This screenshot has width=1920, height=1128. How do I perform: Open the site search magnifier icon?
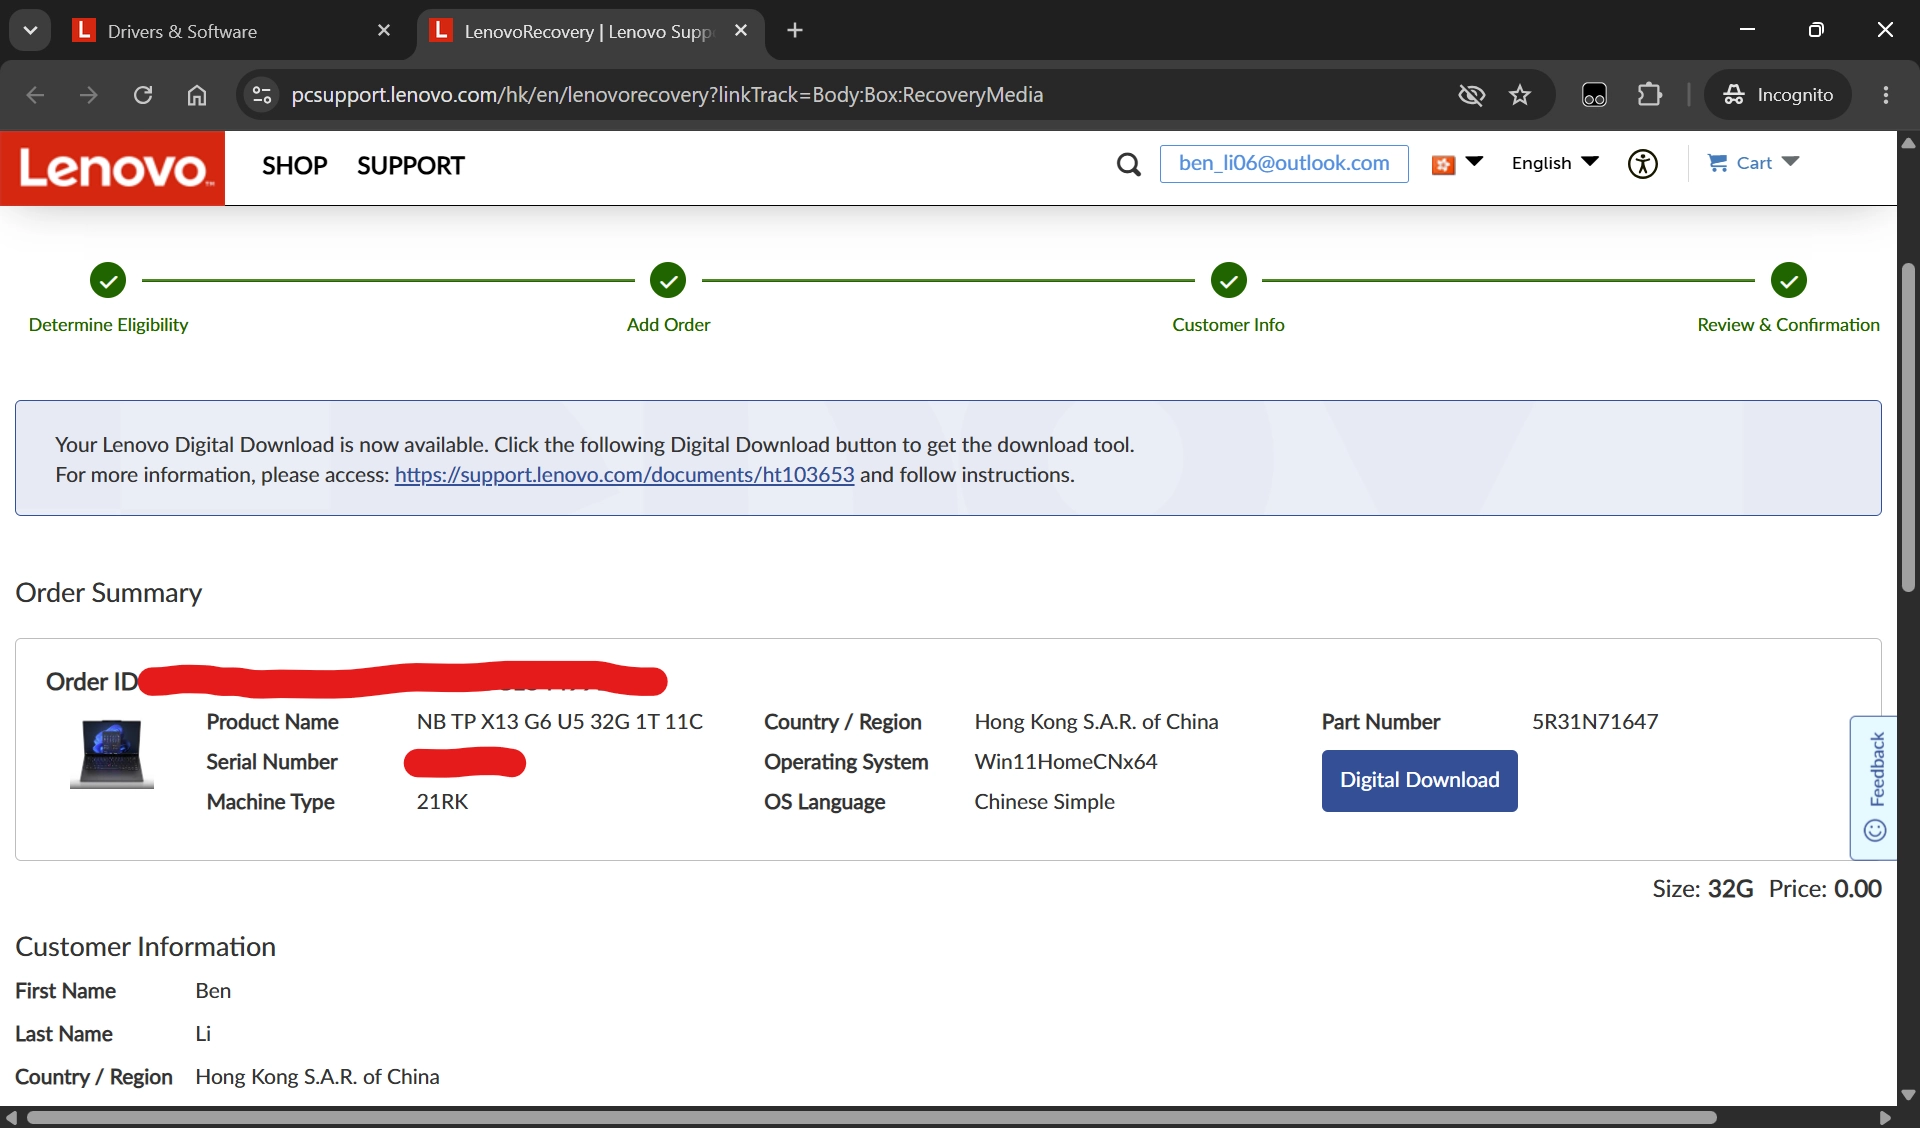(1128, 164)
